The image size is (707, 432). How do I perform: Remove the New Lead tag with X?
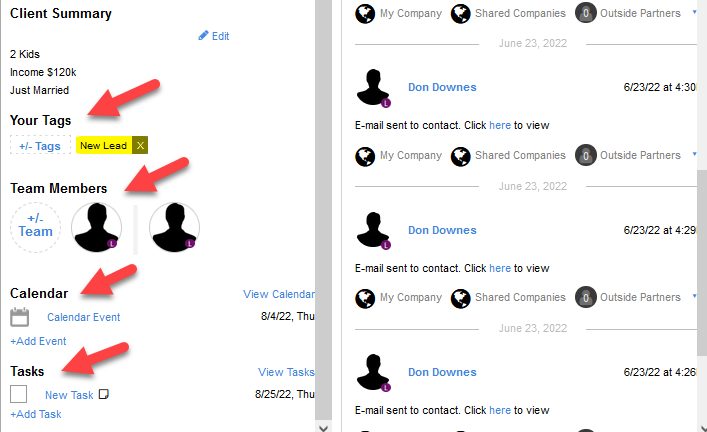(140, 146)
